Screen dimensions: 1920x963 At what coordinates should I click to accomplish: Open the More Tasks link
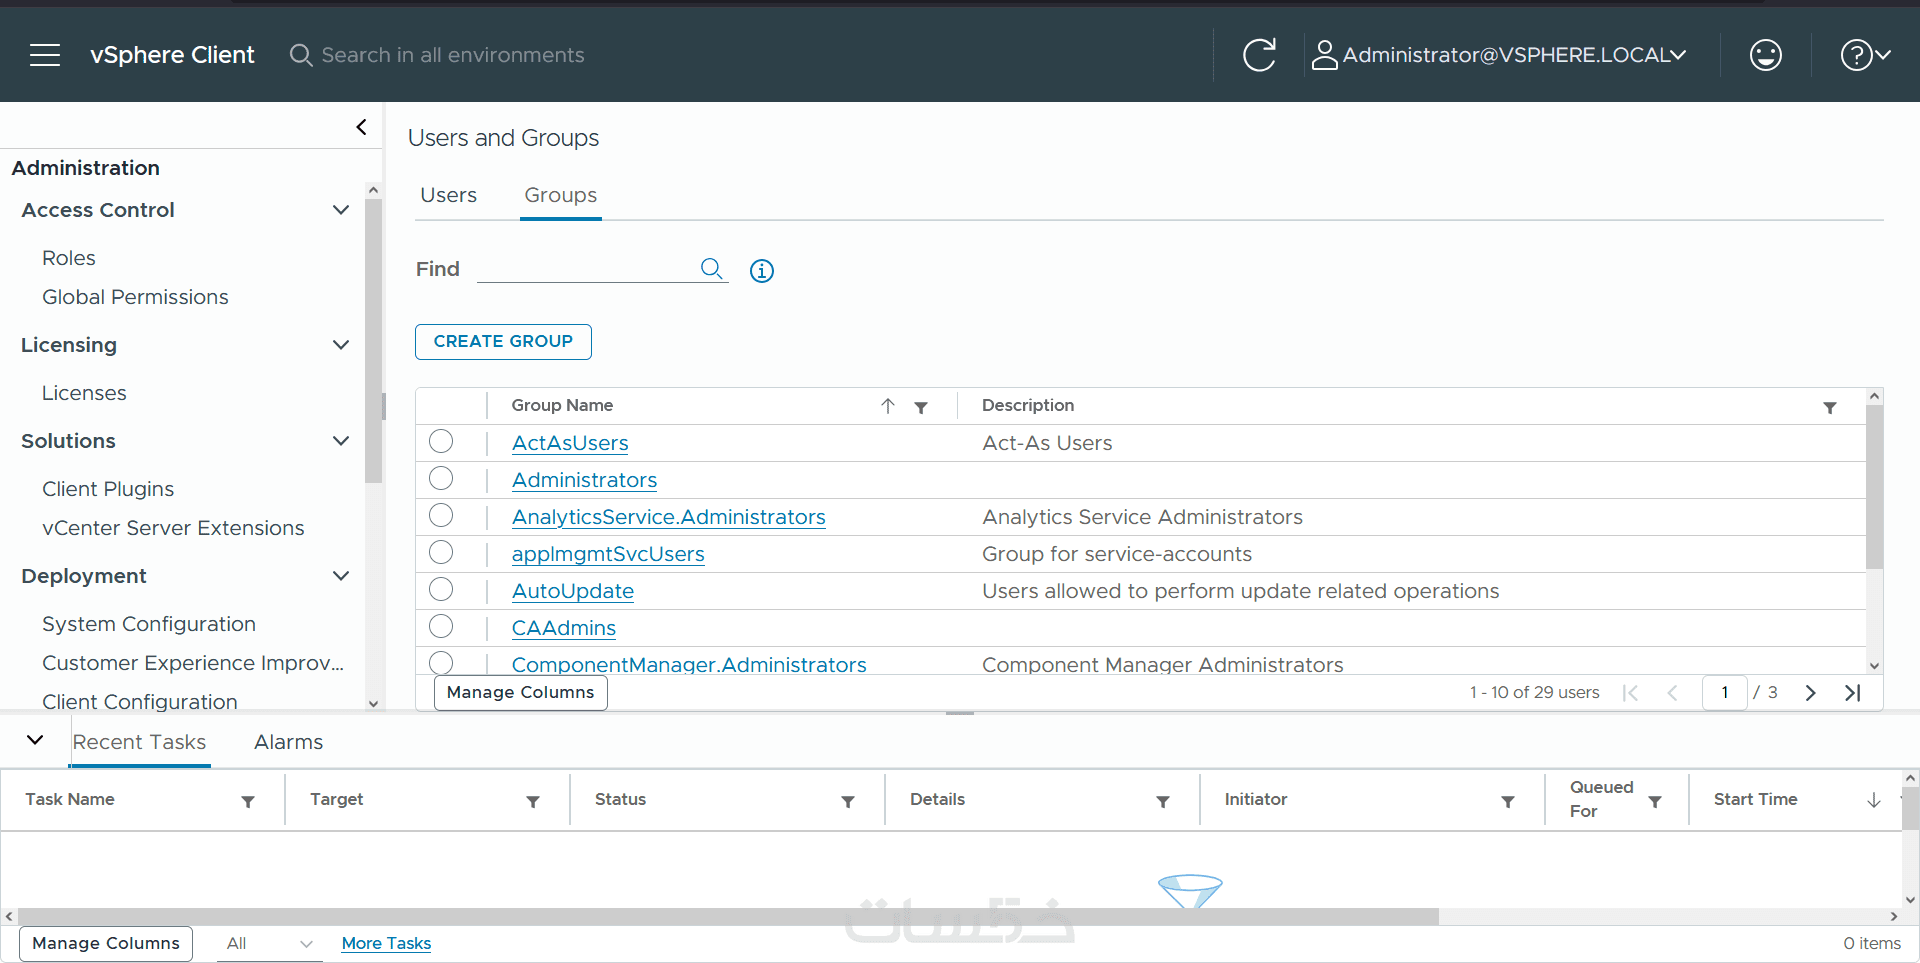point(386,944)
